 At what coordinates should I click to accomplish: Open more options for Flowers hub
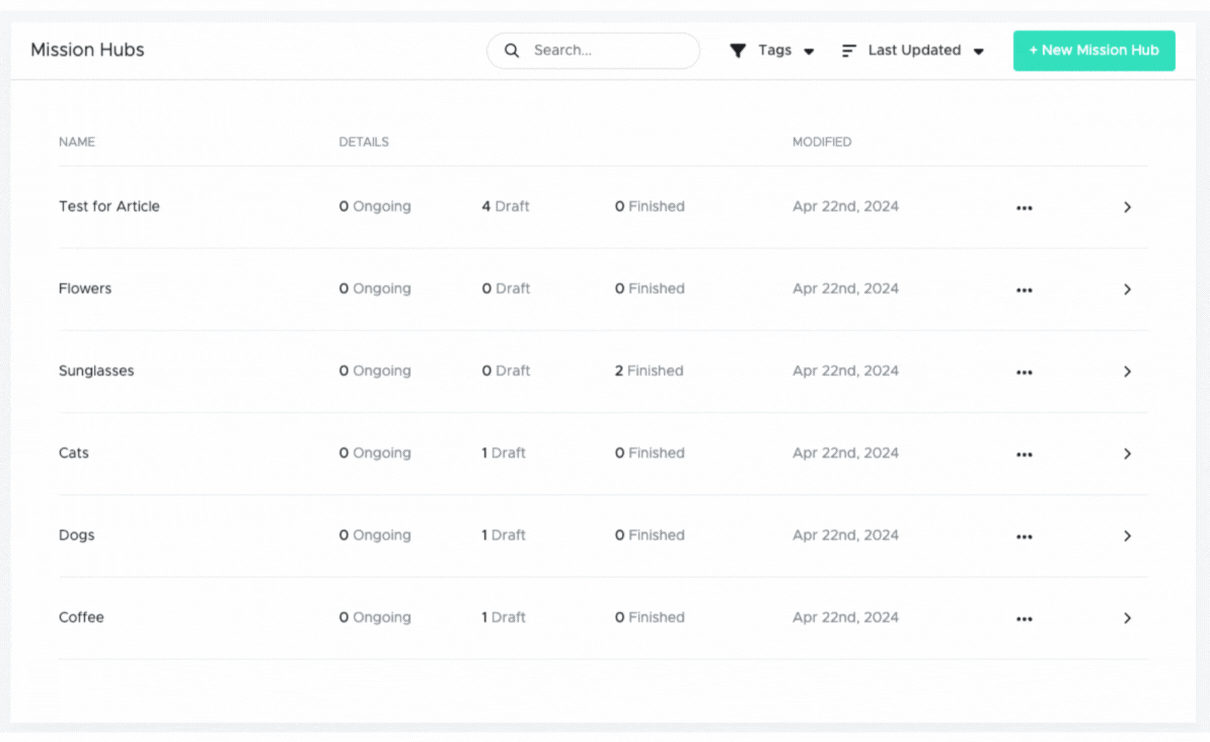tap(1024, 290)
